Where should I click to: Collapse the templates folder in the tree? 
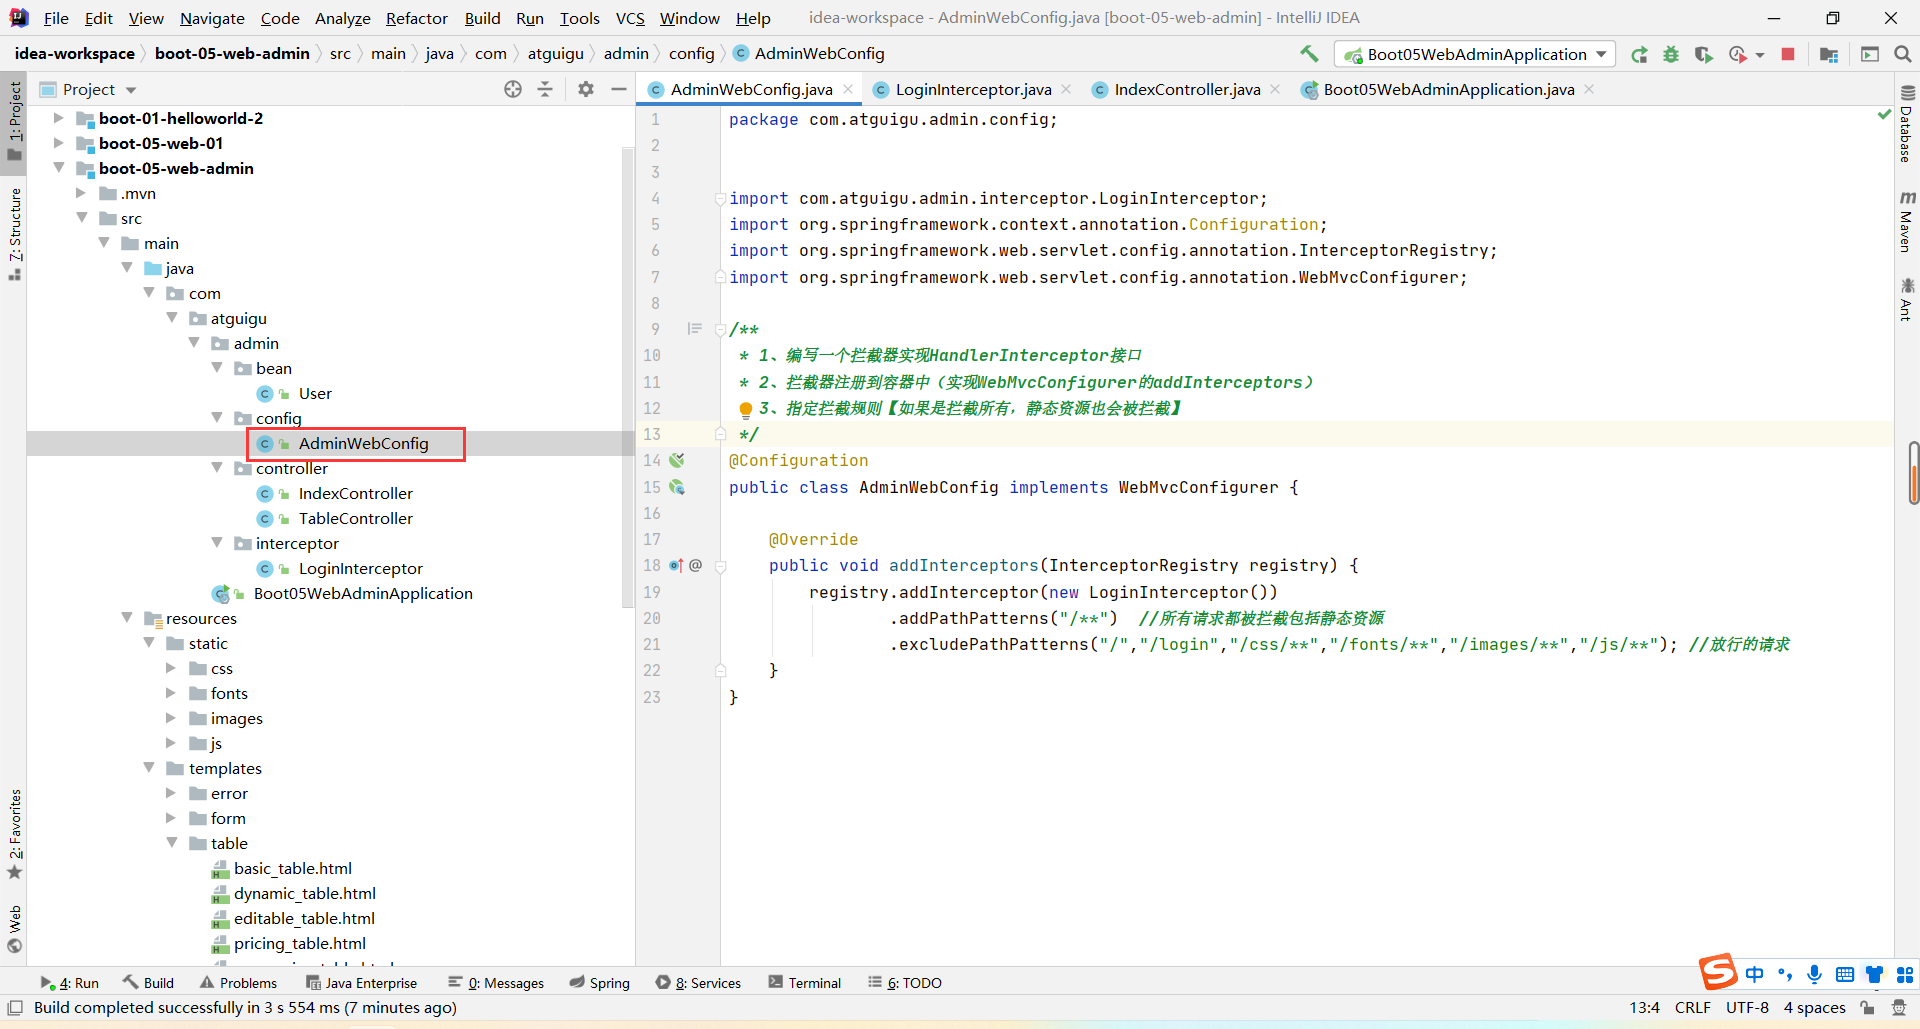tap(149, 768)
